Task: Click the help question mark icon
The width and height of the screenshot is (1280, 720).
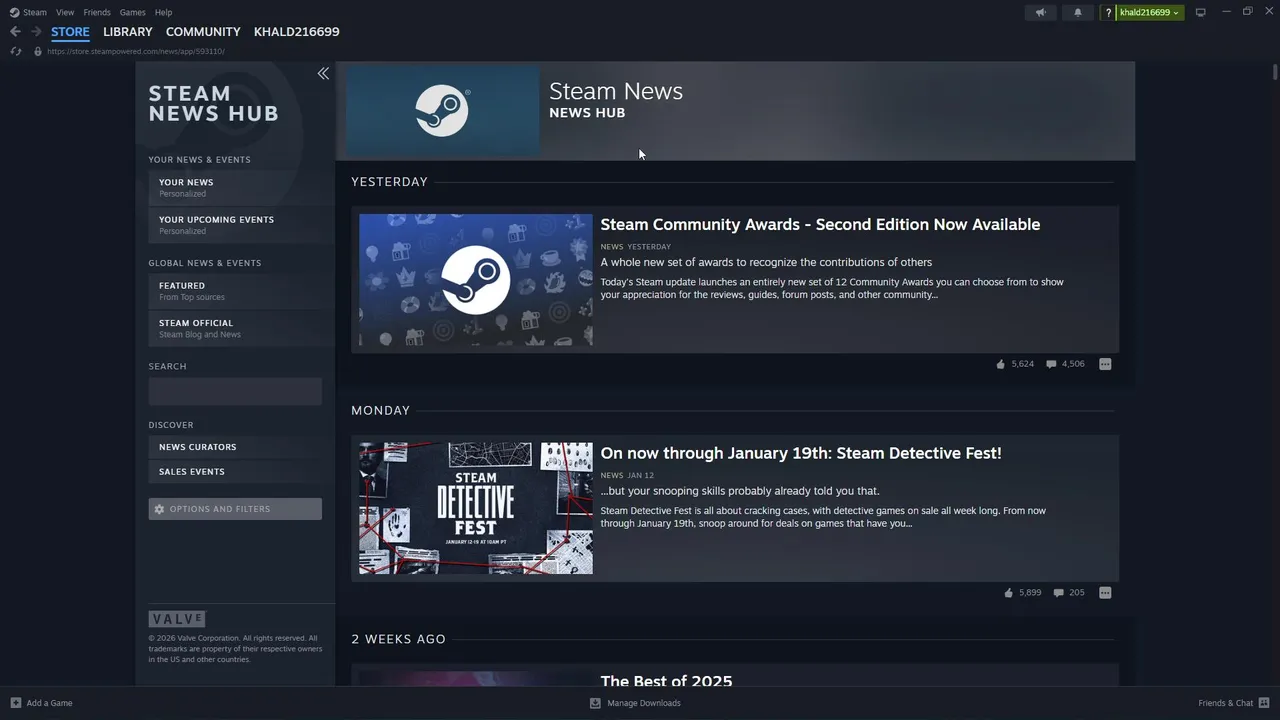Action: pyautogui.click(x=1108, y=12)
